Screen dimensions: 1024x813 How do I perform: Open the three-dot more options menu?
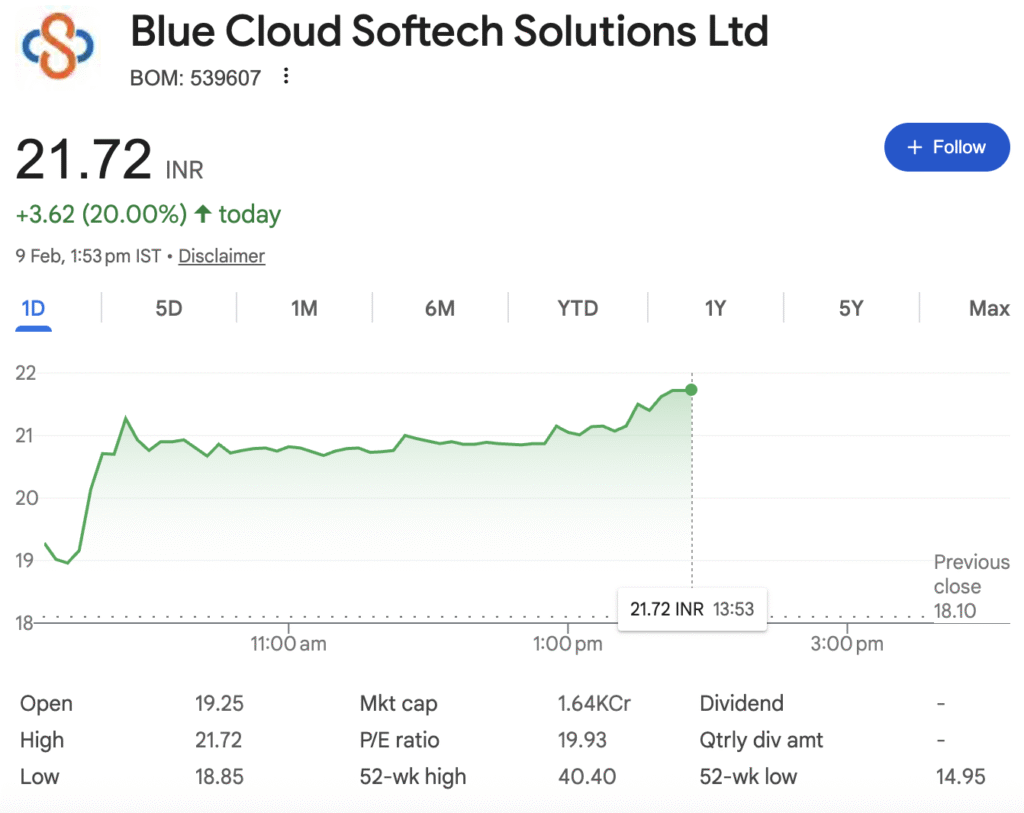click(286, 77)
